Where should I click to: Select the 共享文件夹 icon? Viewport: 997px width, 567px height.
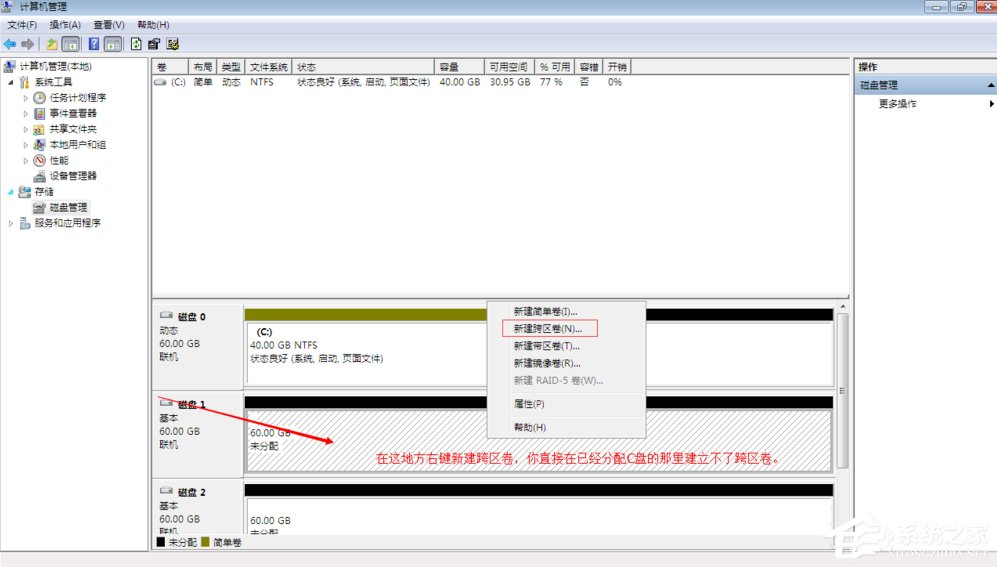[x=39, y=129]
